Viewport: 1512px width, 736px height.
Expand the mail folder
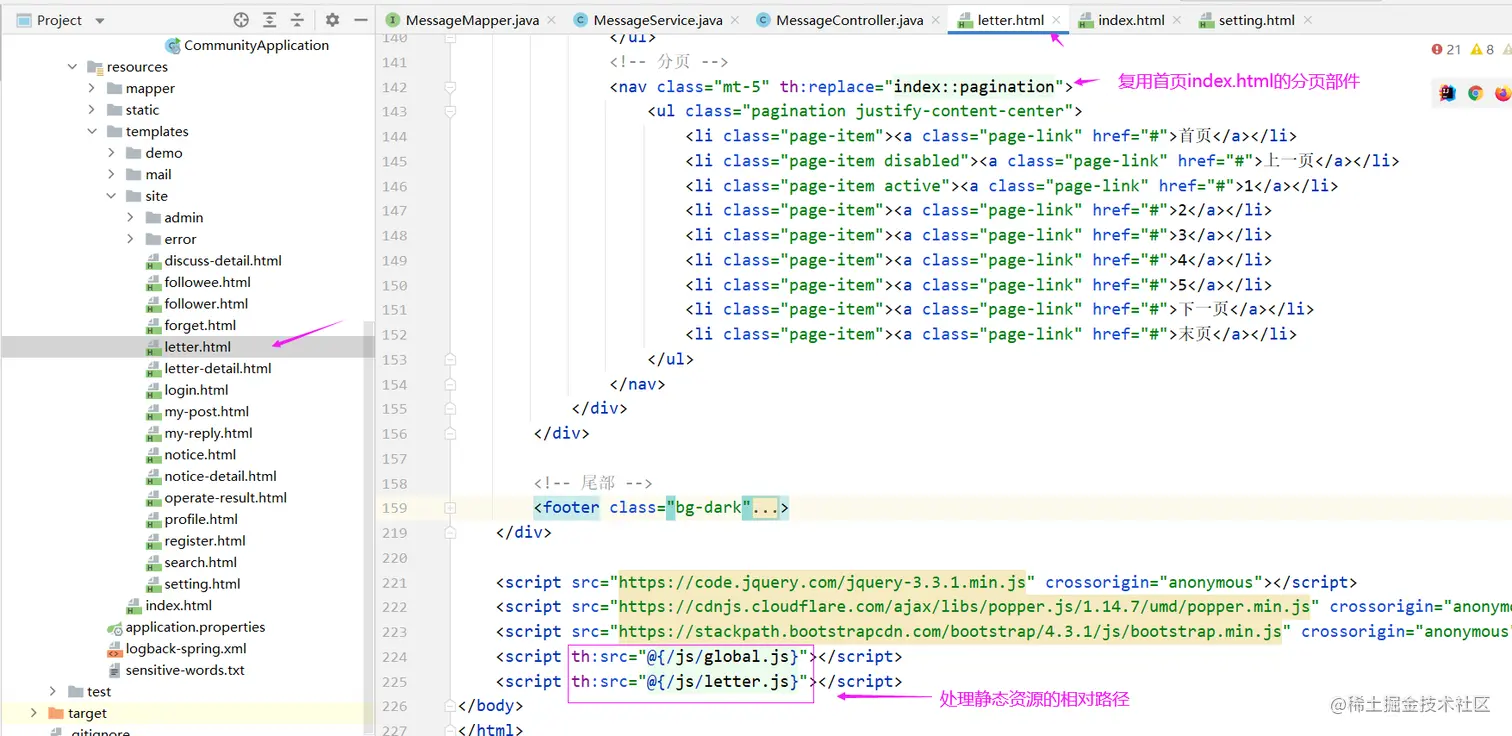pos(111,174)
